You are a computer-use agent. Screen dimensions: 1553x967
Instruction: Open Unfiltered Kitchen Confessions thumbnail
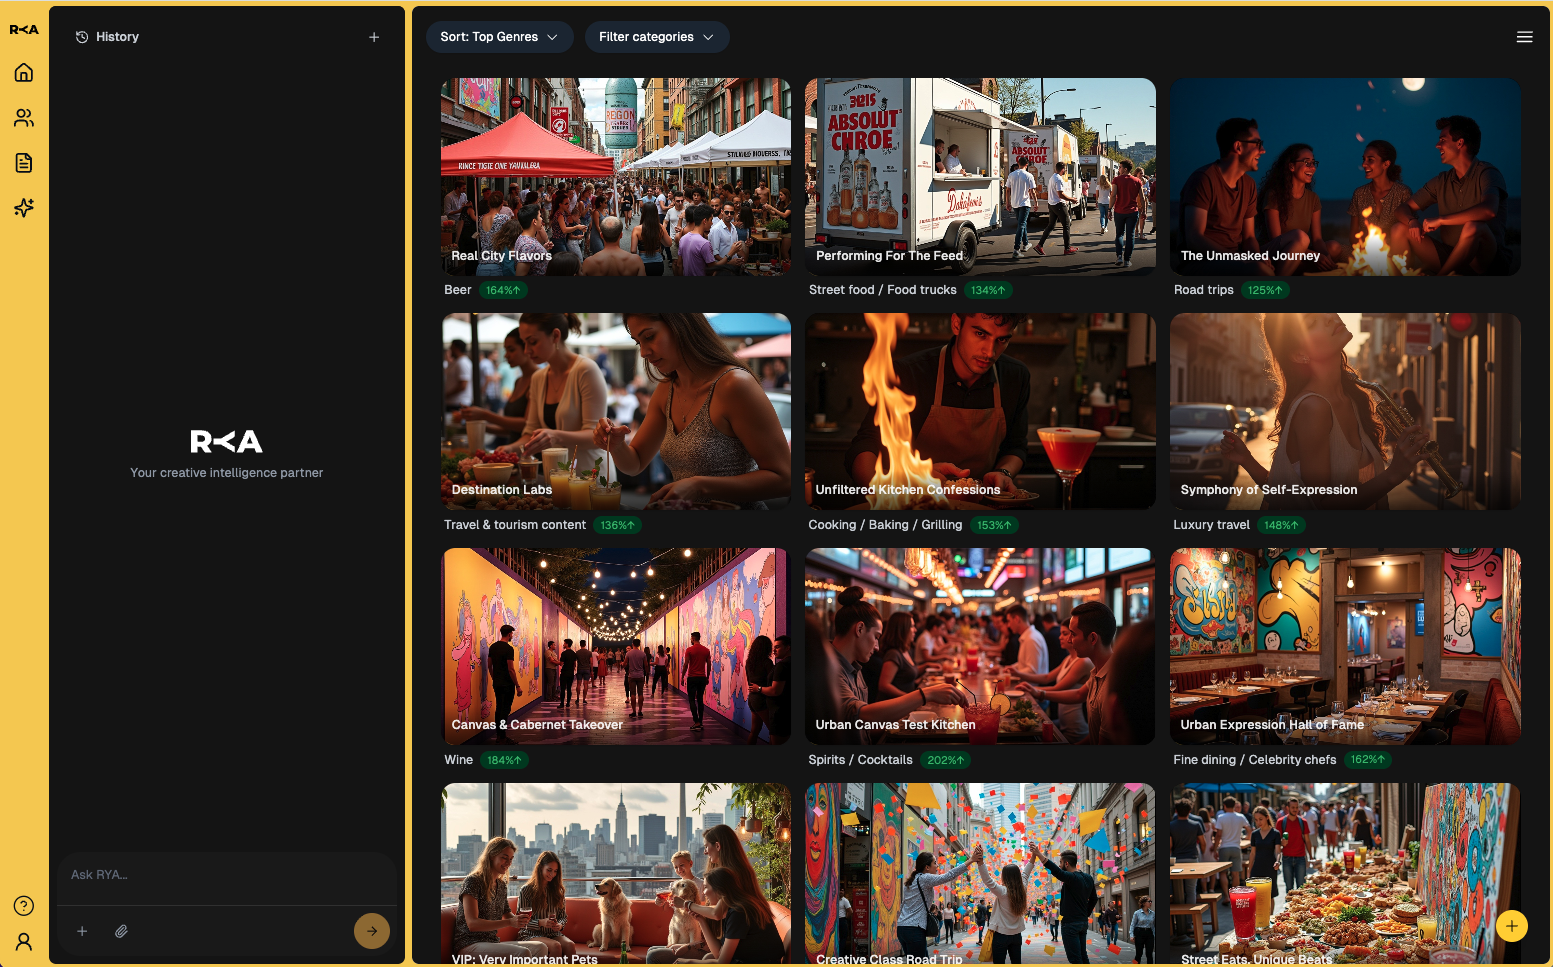click(x=980, y=412)
